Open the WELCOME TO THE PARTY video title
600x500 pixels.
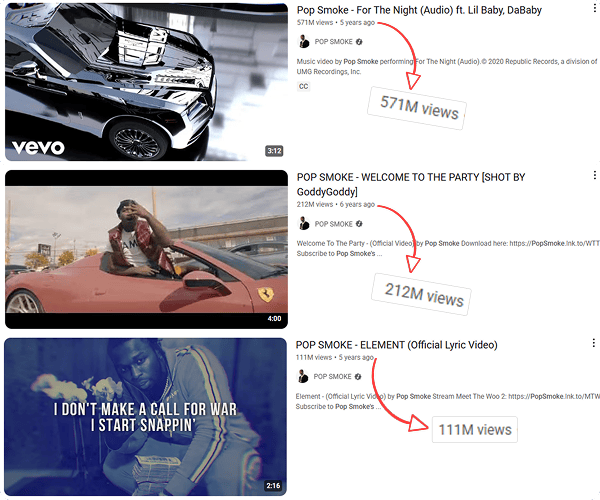(x=411, y=184)
